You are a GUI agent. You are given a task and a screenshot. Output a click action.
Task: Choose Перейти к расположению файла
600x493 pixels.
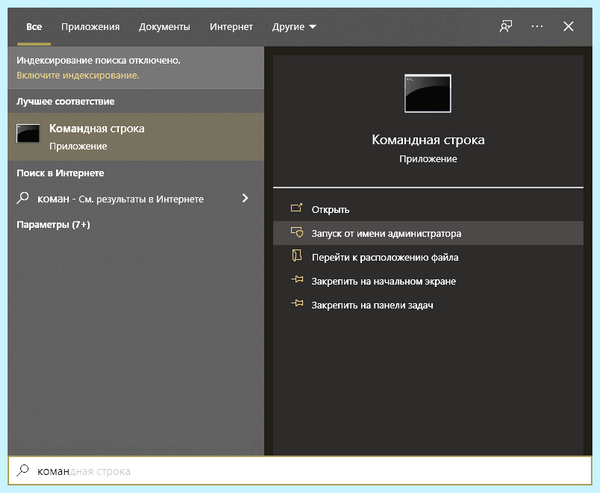tap(428, 257)
